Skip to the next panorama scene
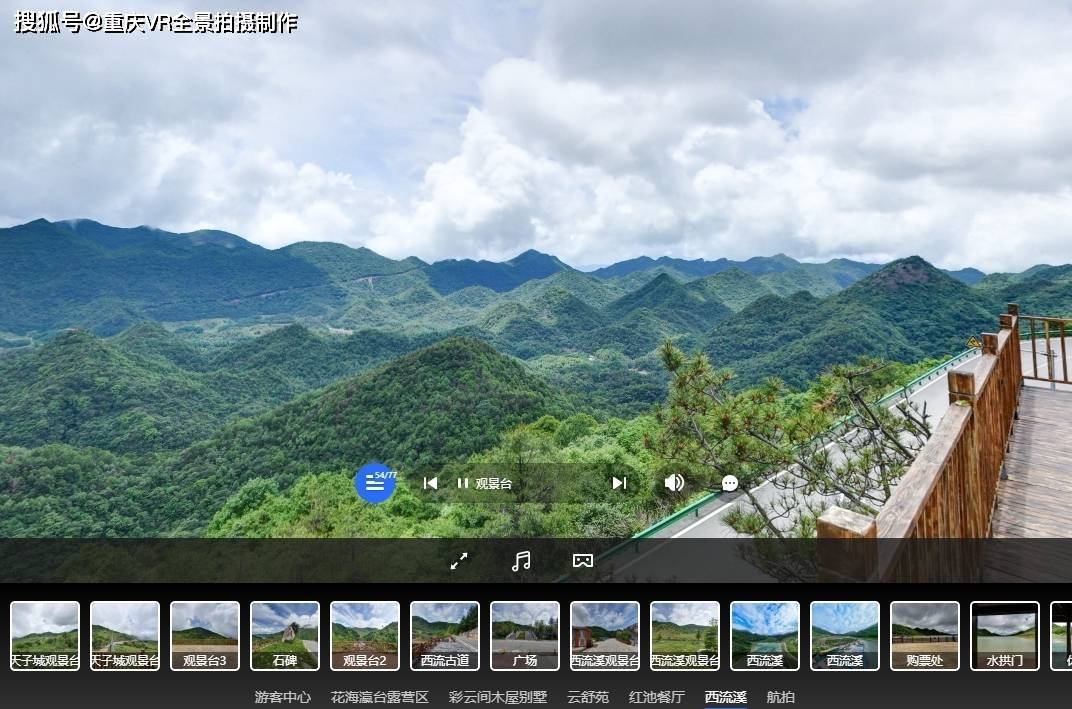The height and width of the screenshot is (709, 1072). 619,483
